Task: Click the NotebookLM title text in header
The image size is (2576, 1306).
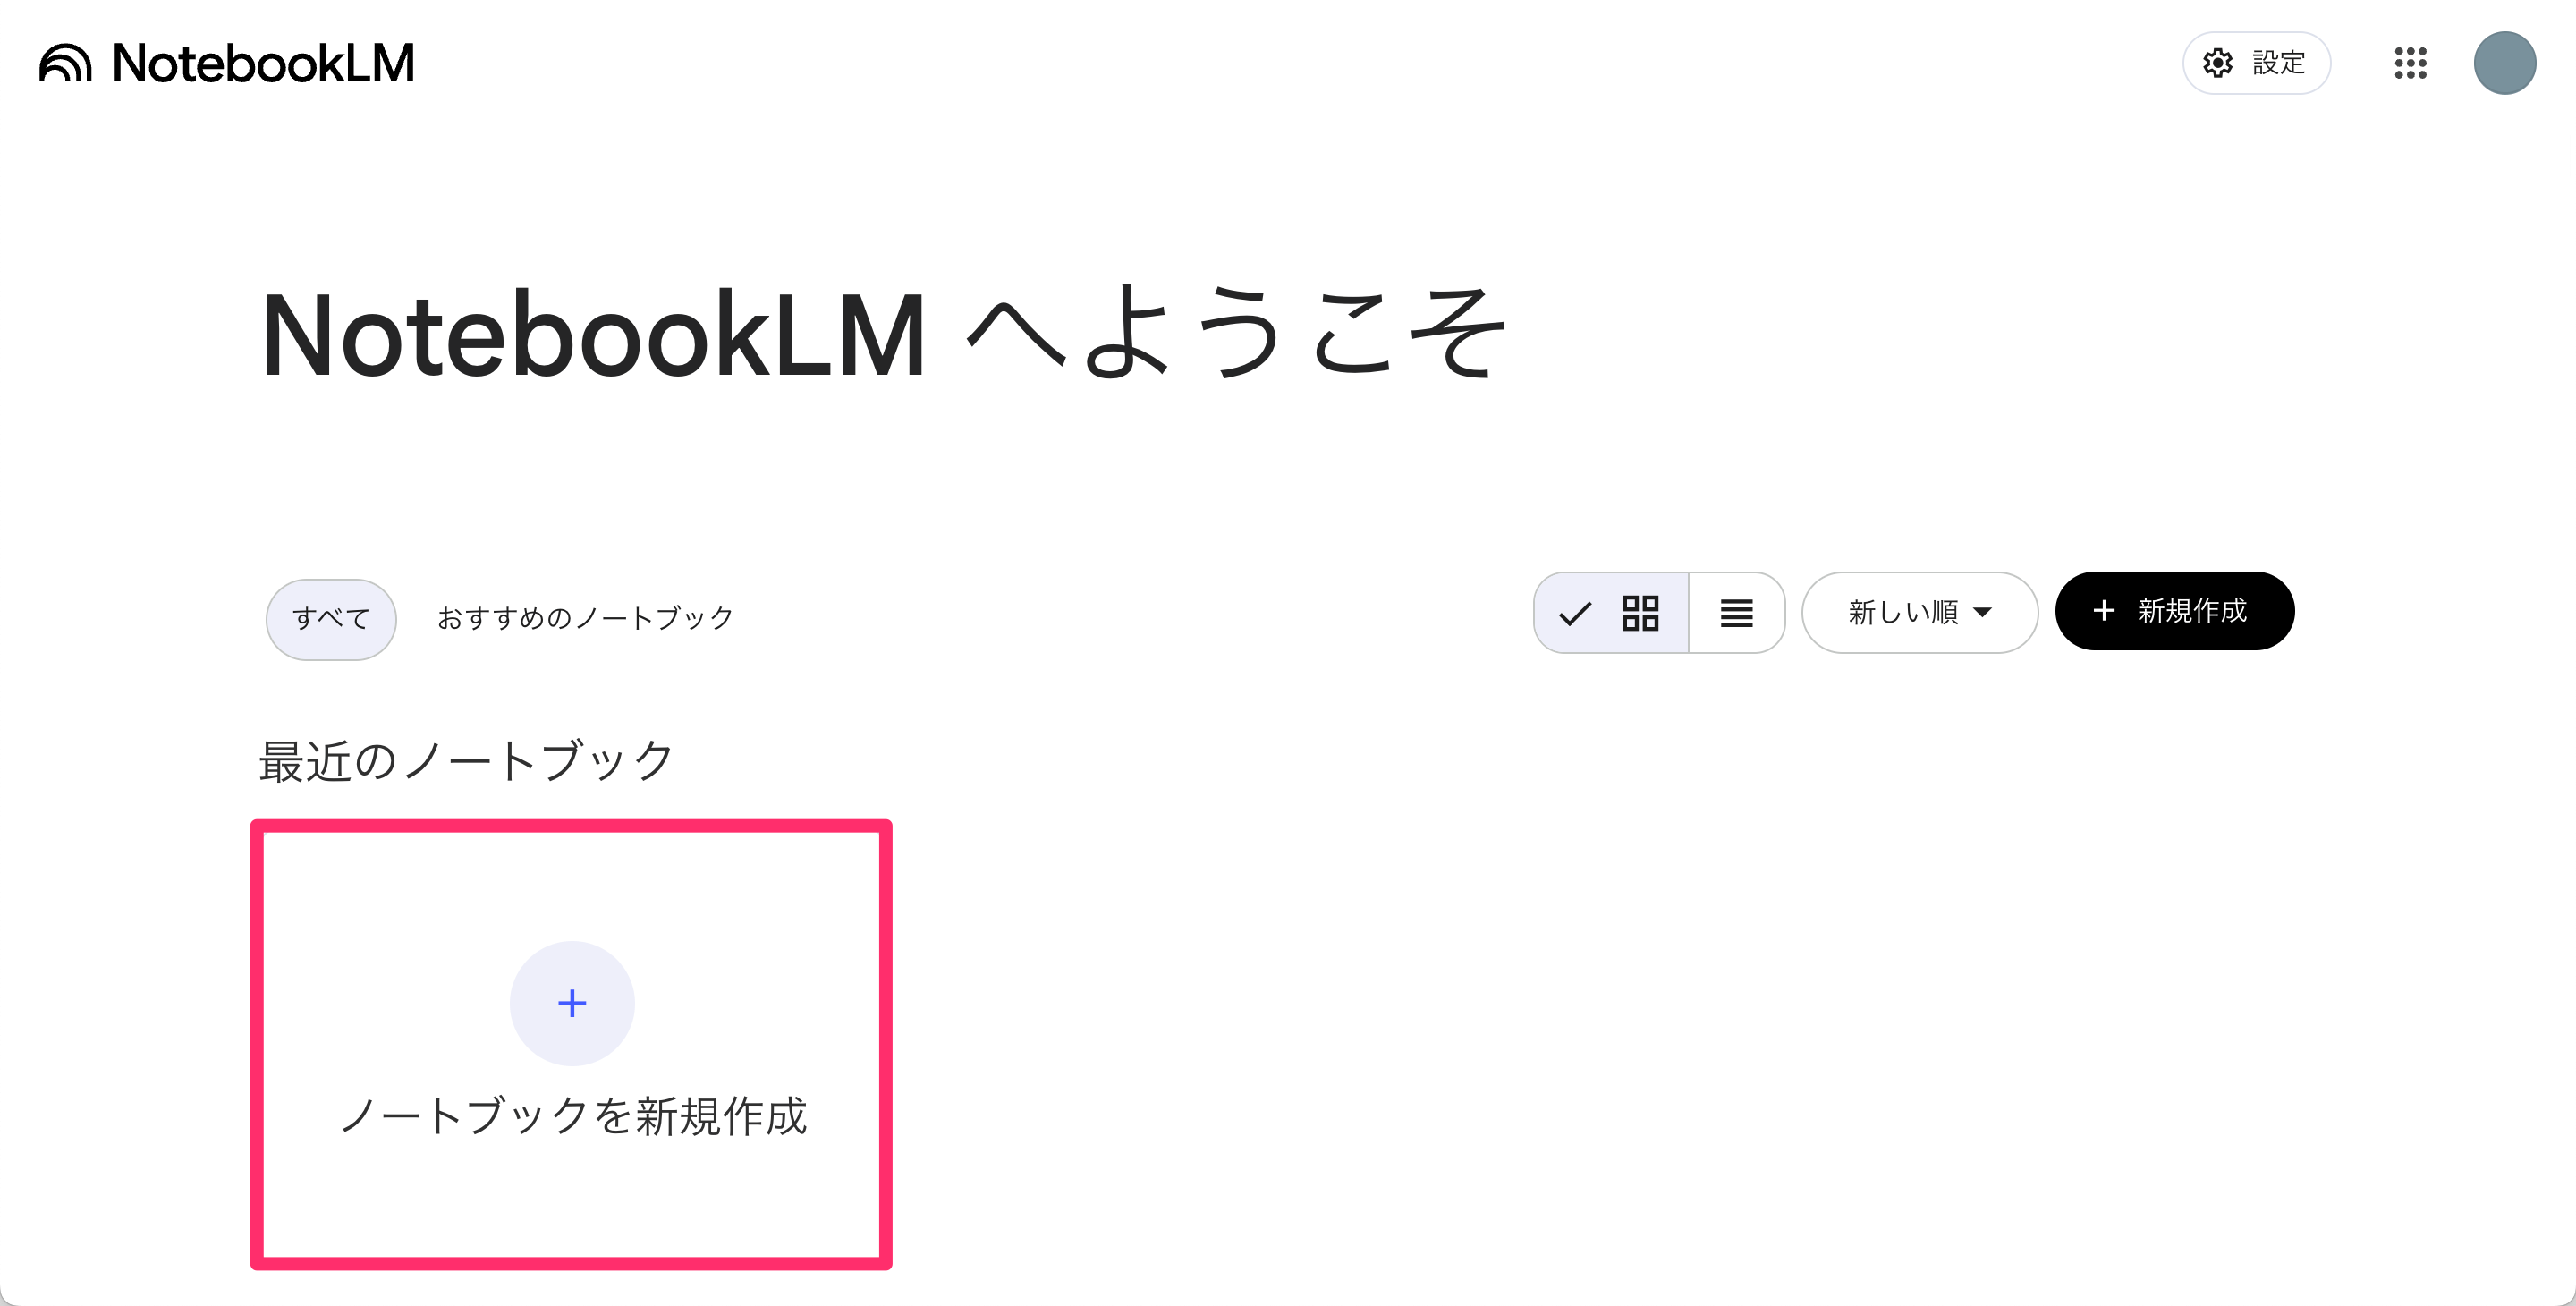Action: tap(263, 63)
